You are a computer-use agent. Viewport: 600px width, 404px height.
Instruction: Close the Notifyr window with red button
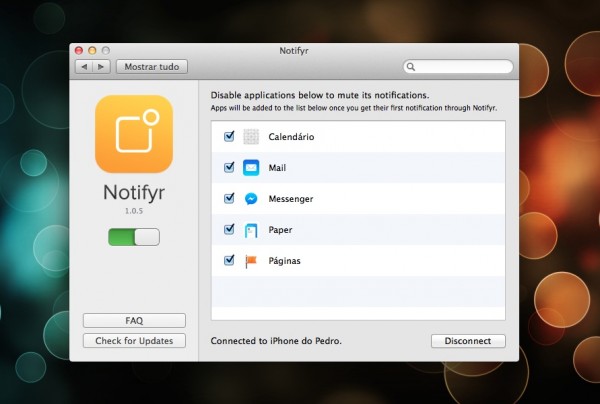79,50
